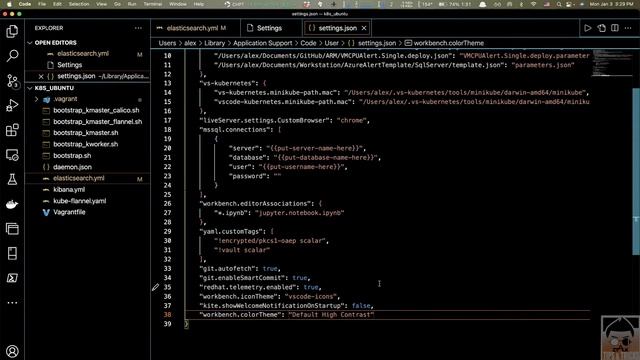Image resolution: width=640 pixels, height=360 pixels.
Task: Click workbench.colorTheme breadcrumb
Action: point(449,43)
